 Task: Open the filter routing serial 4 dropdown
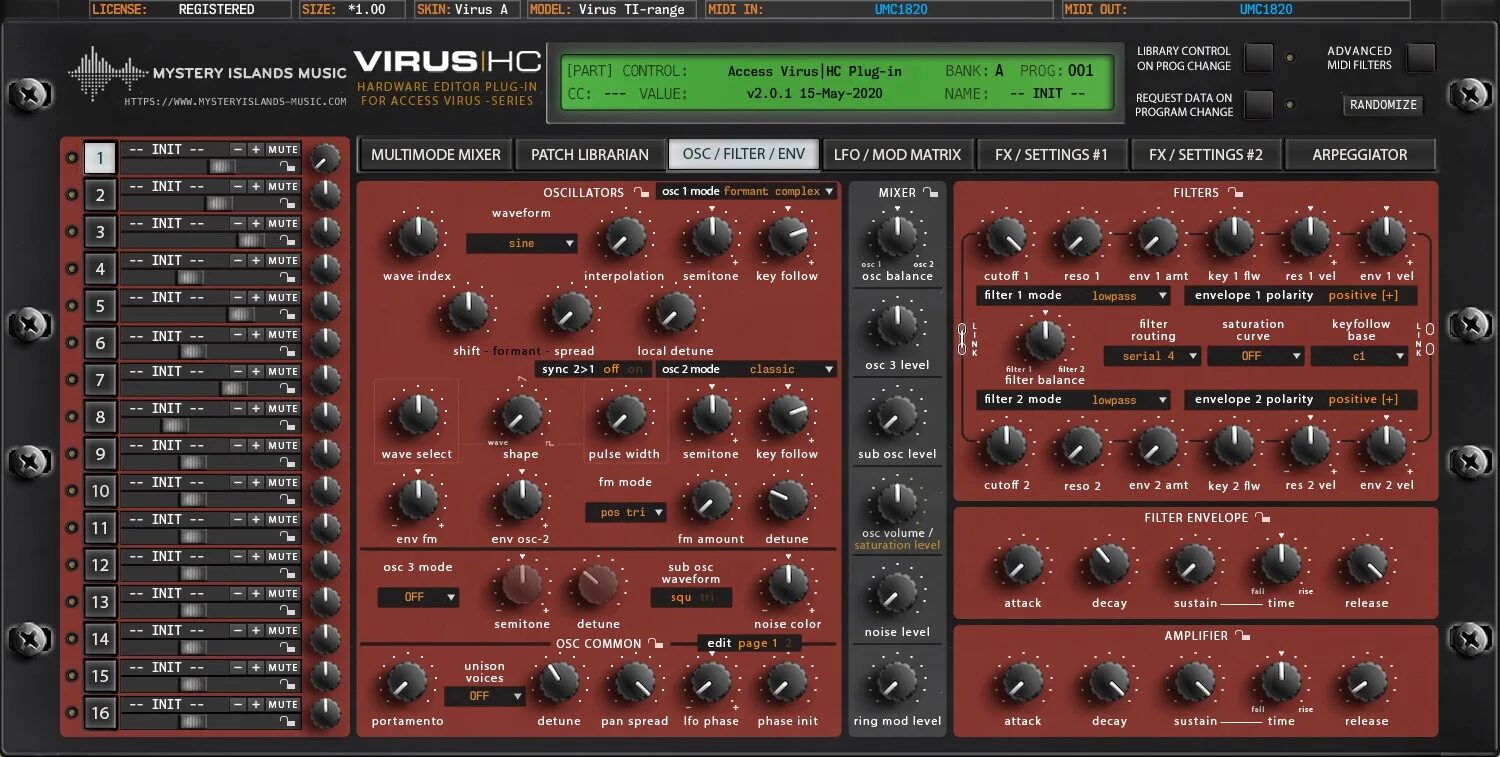(1152, 355)
